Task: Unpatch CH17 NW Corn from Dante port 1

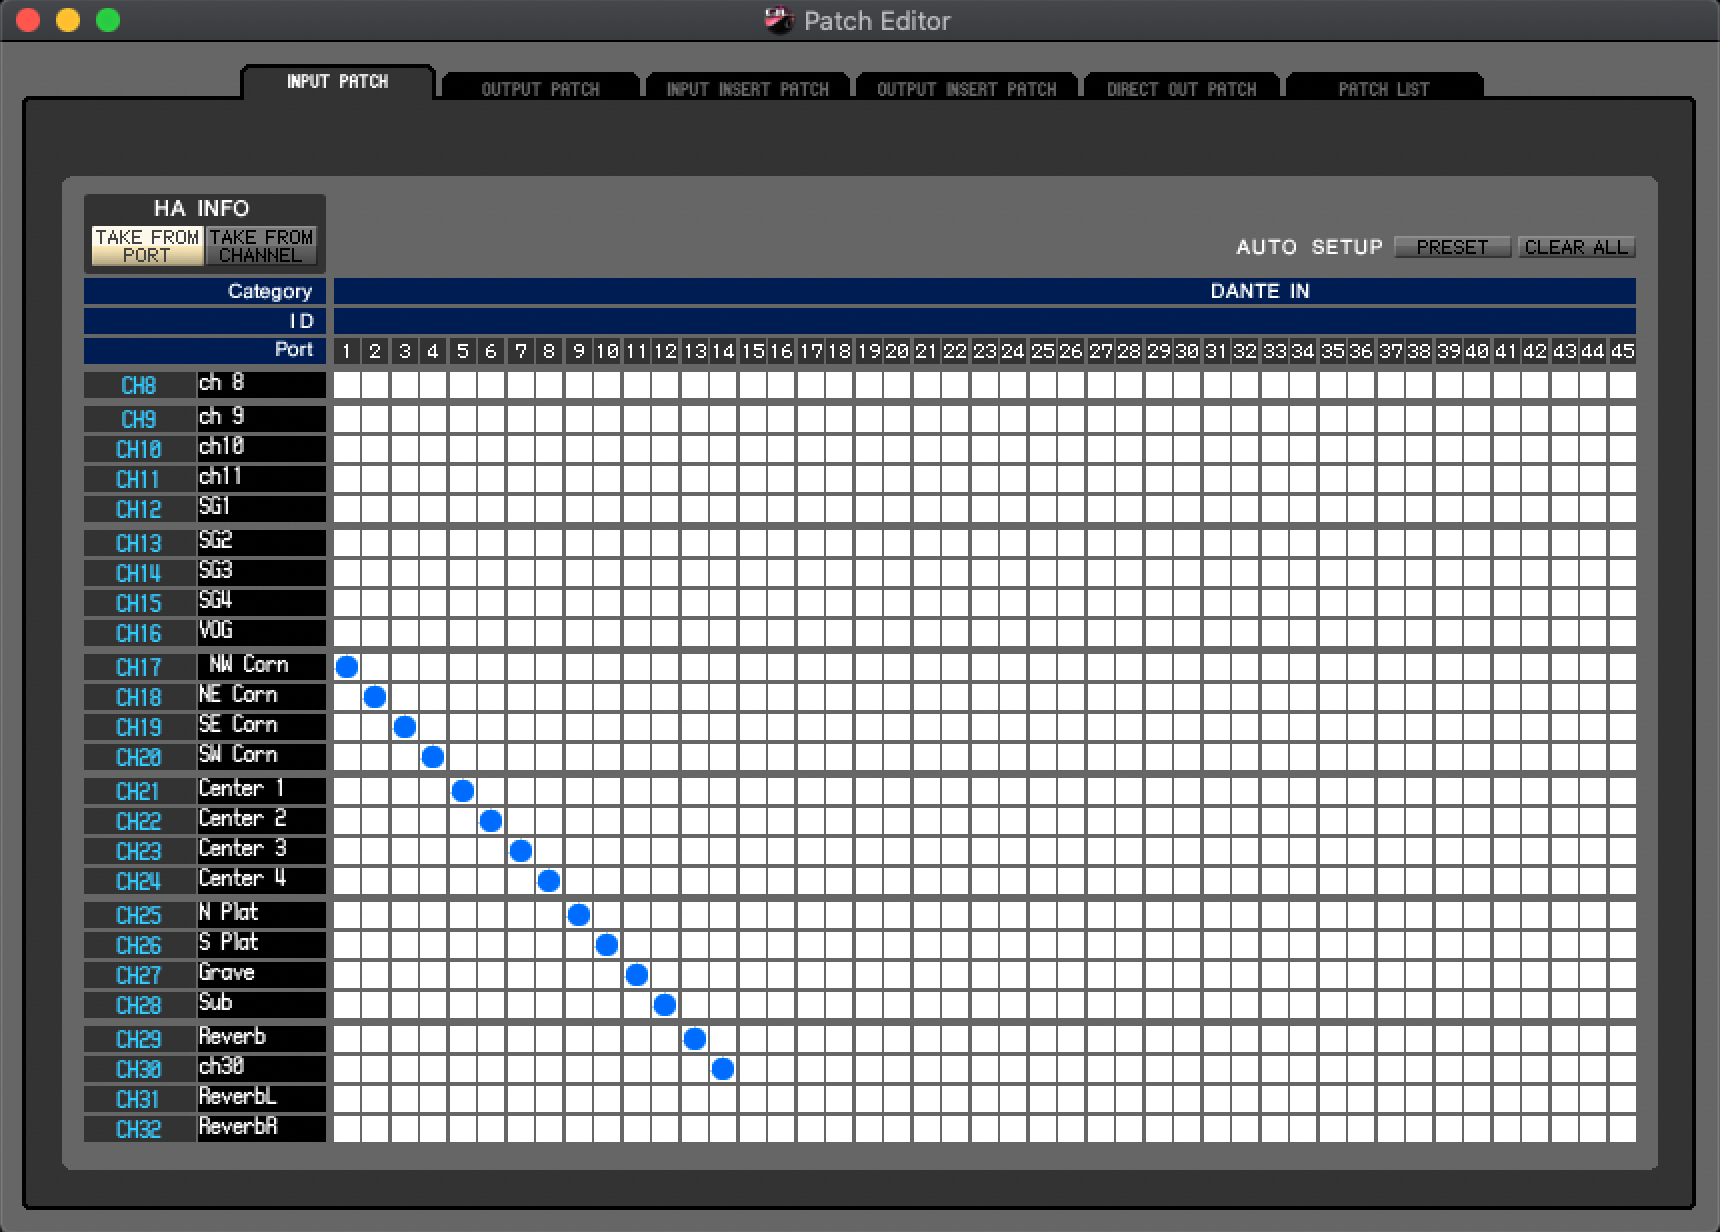Action: pyautogui.click(x=347, y=667)
